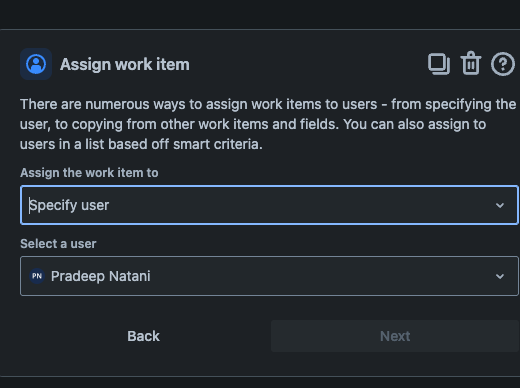Viewport: 520px width, 388px height.
Task: Click the empty panel area below the Back button
Action: pos(143,364)
